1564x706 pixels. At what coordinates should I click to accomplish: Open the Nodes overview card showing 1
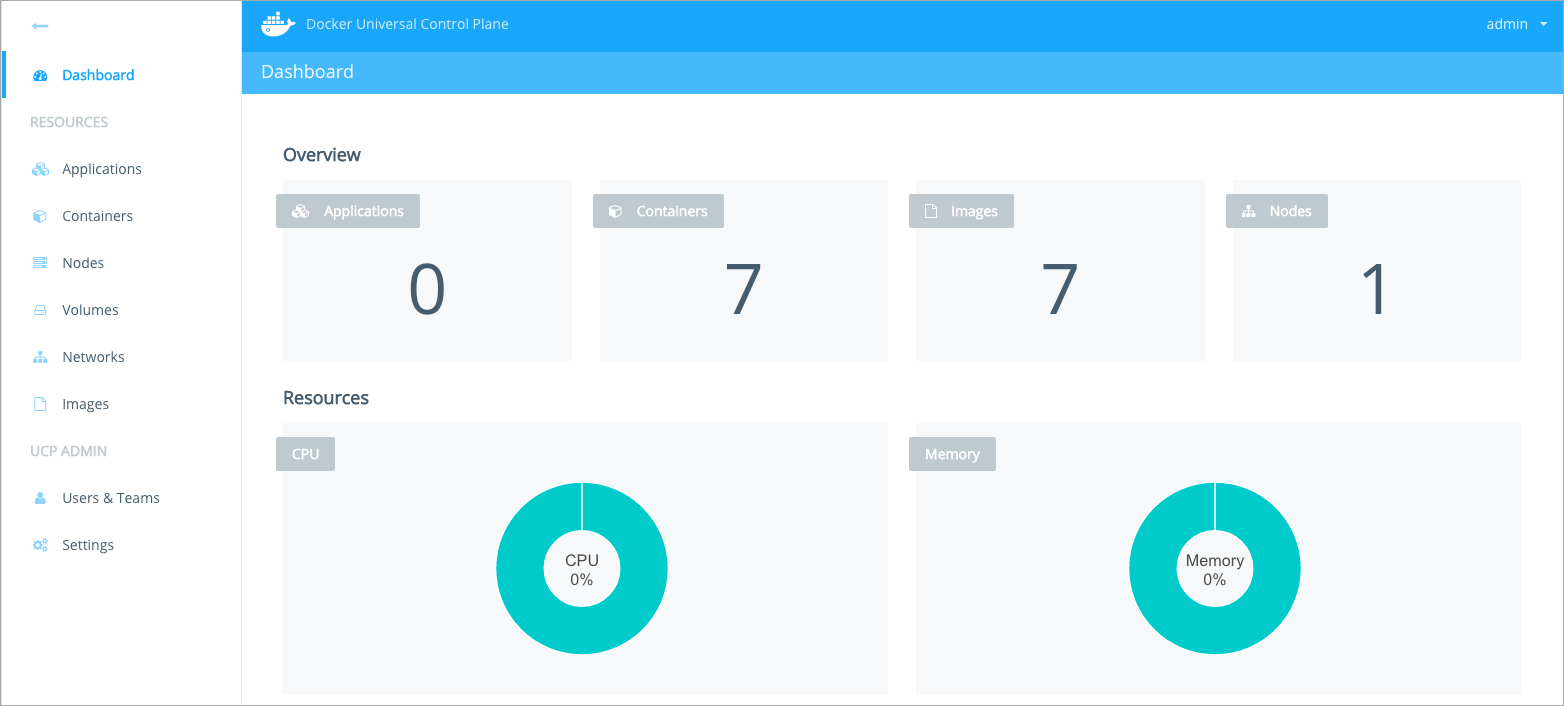tap(1376, 288)
